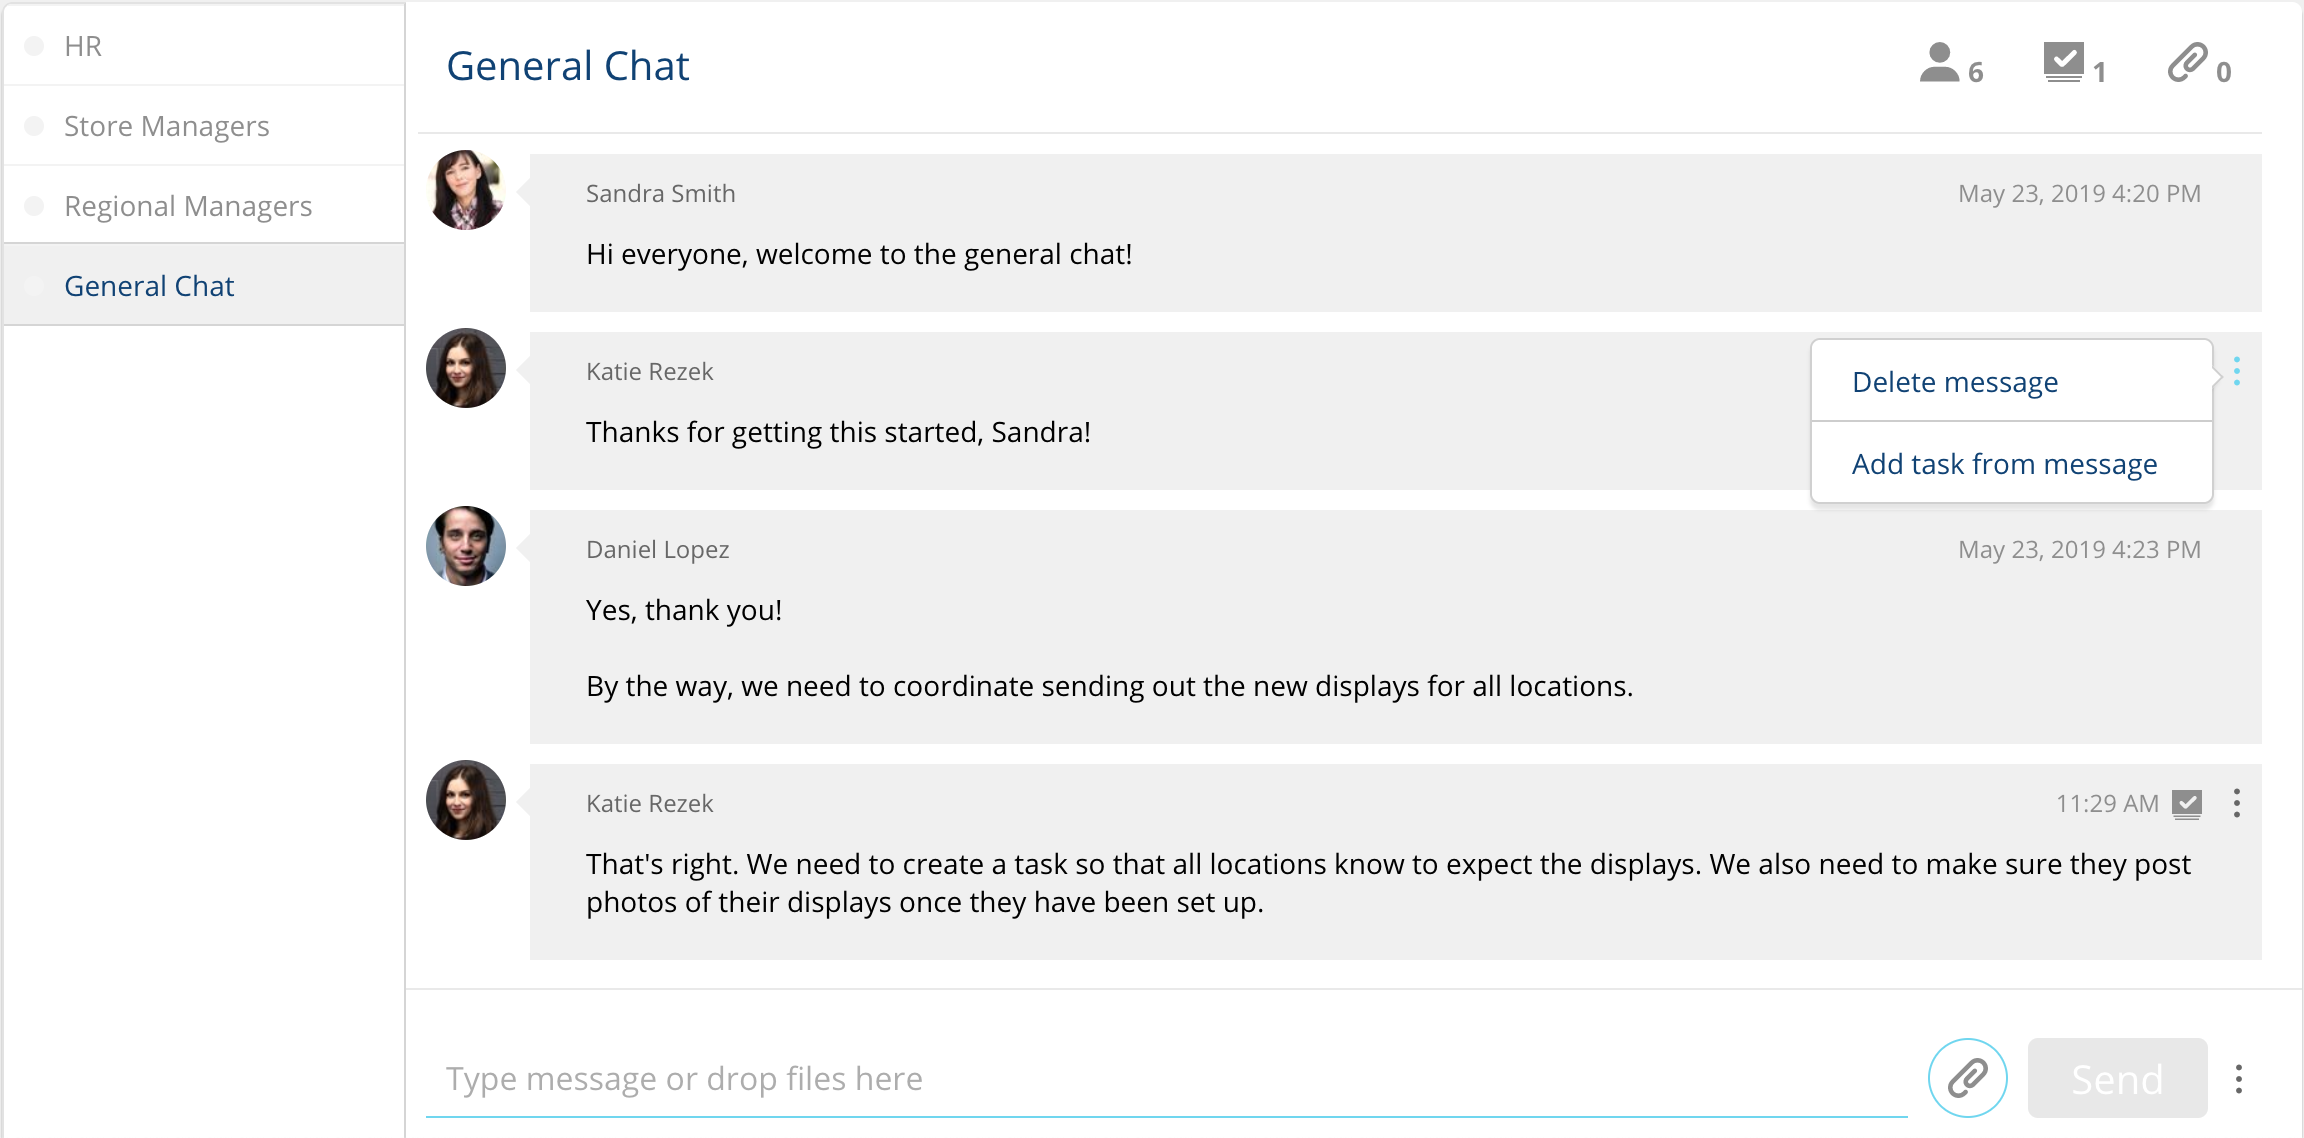Select Delete message from the popup menu
This screenshot has width=2304, height=1138.
[x=1955, y=382]
